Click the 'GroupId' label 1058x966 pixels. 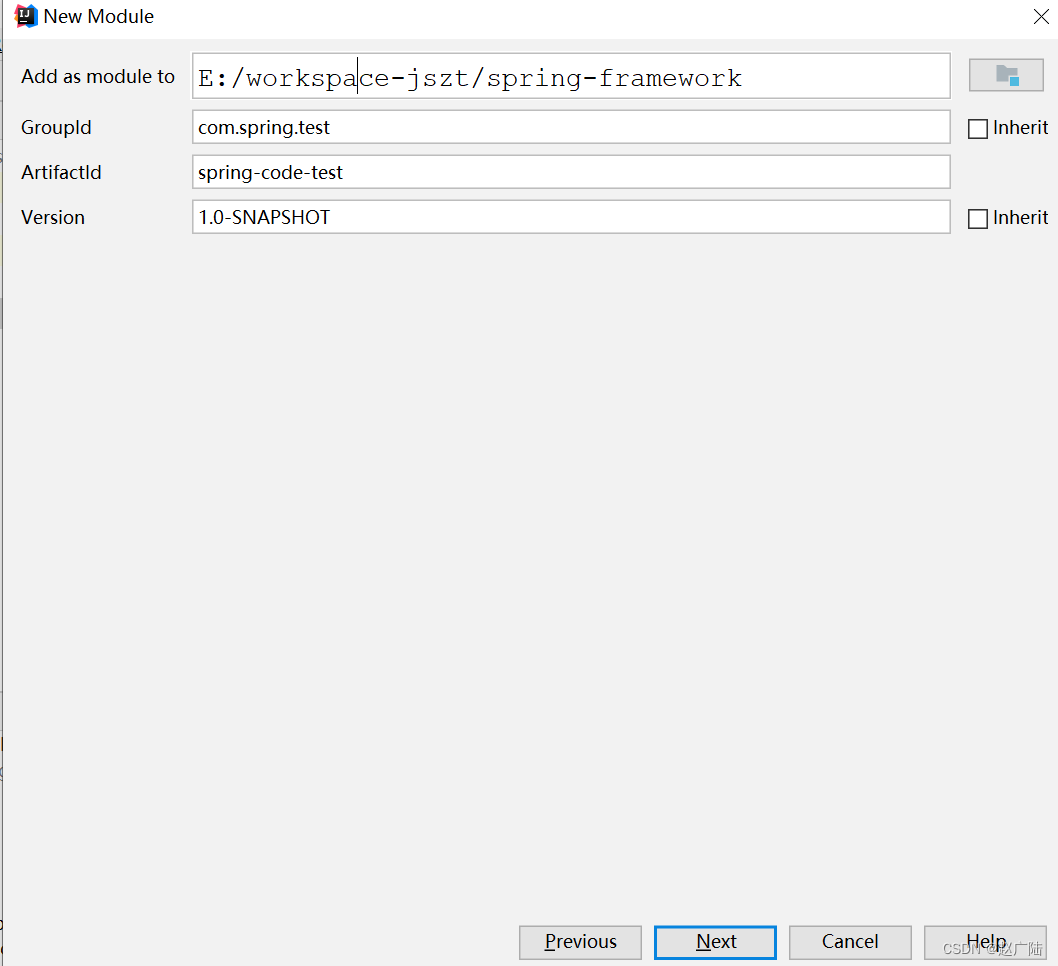coord(56,127)
